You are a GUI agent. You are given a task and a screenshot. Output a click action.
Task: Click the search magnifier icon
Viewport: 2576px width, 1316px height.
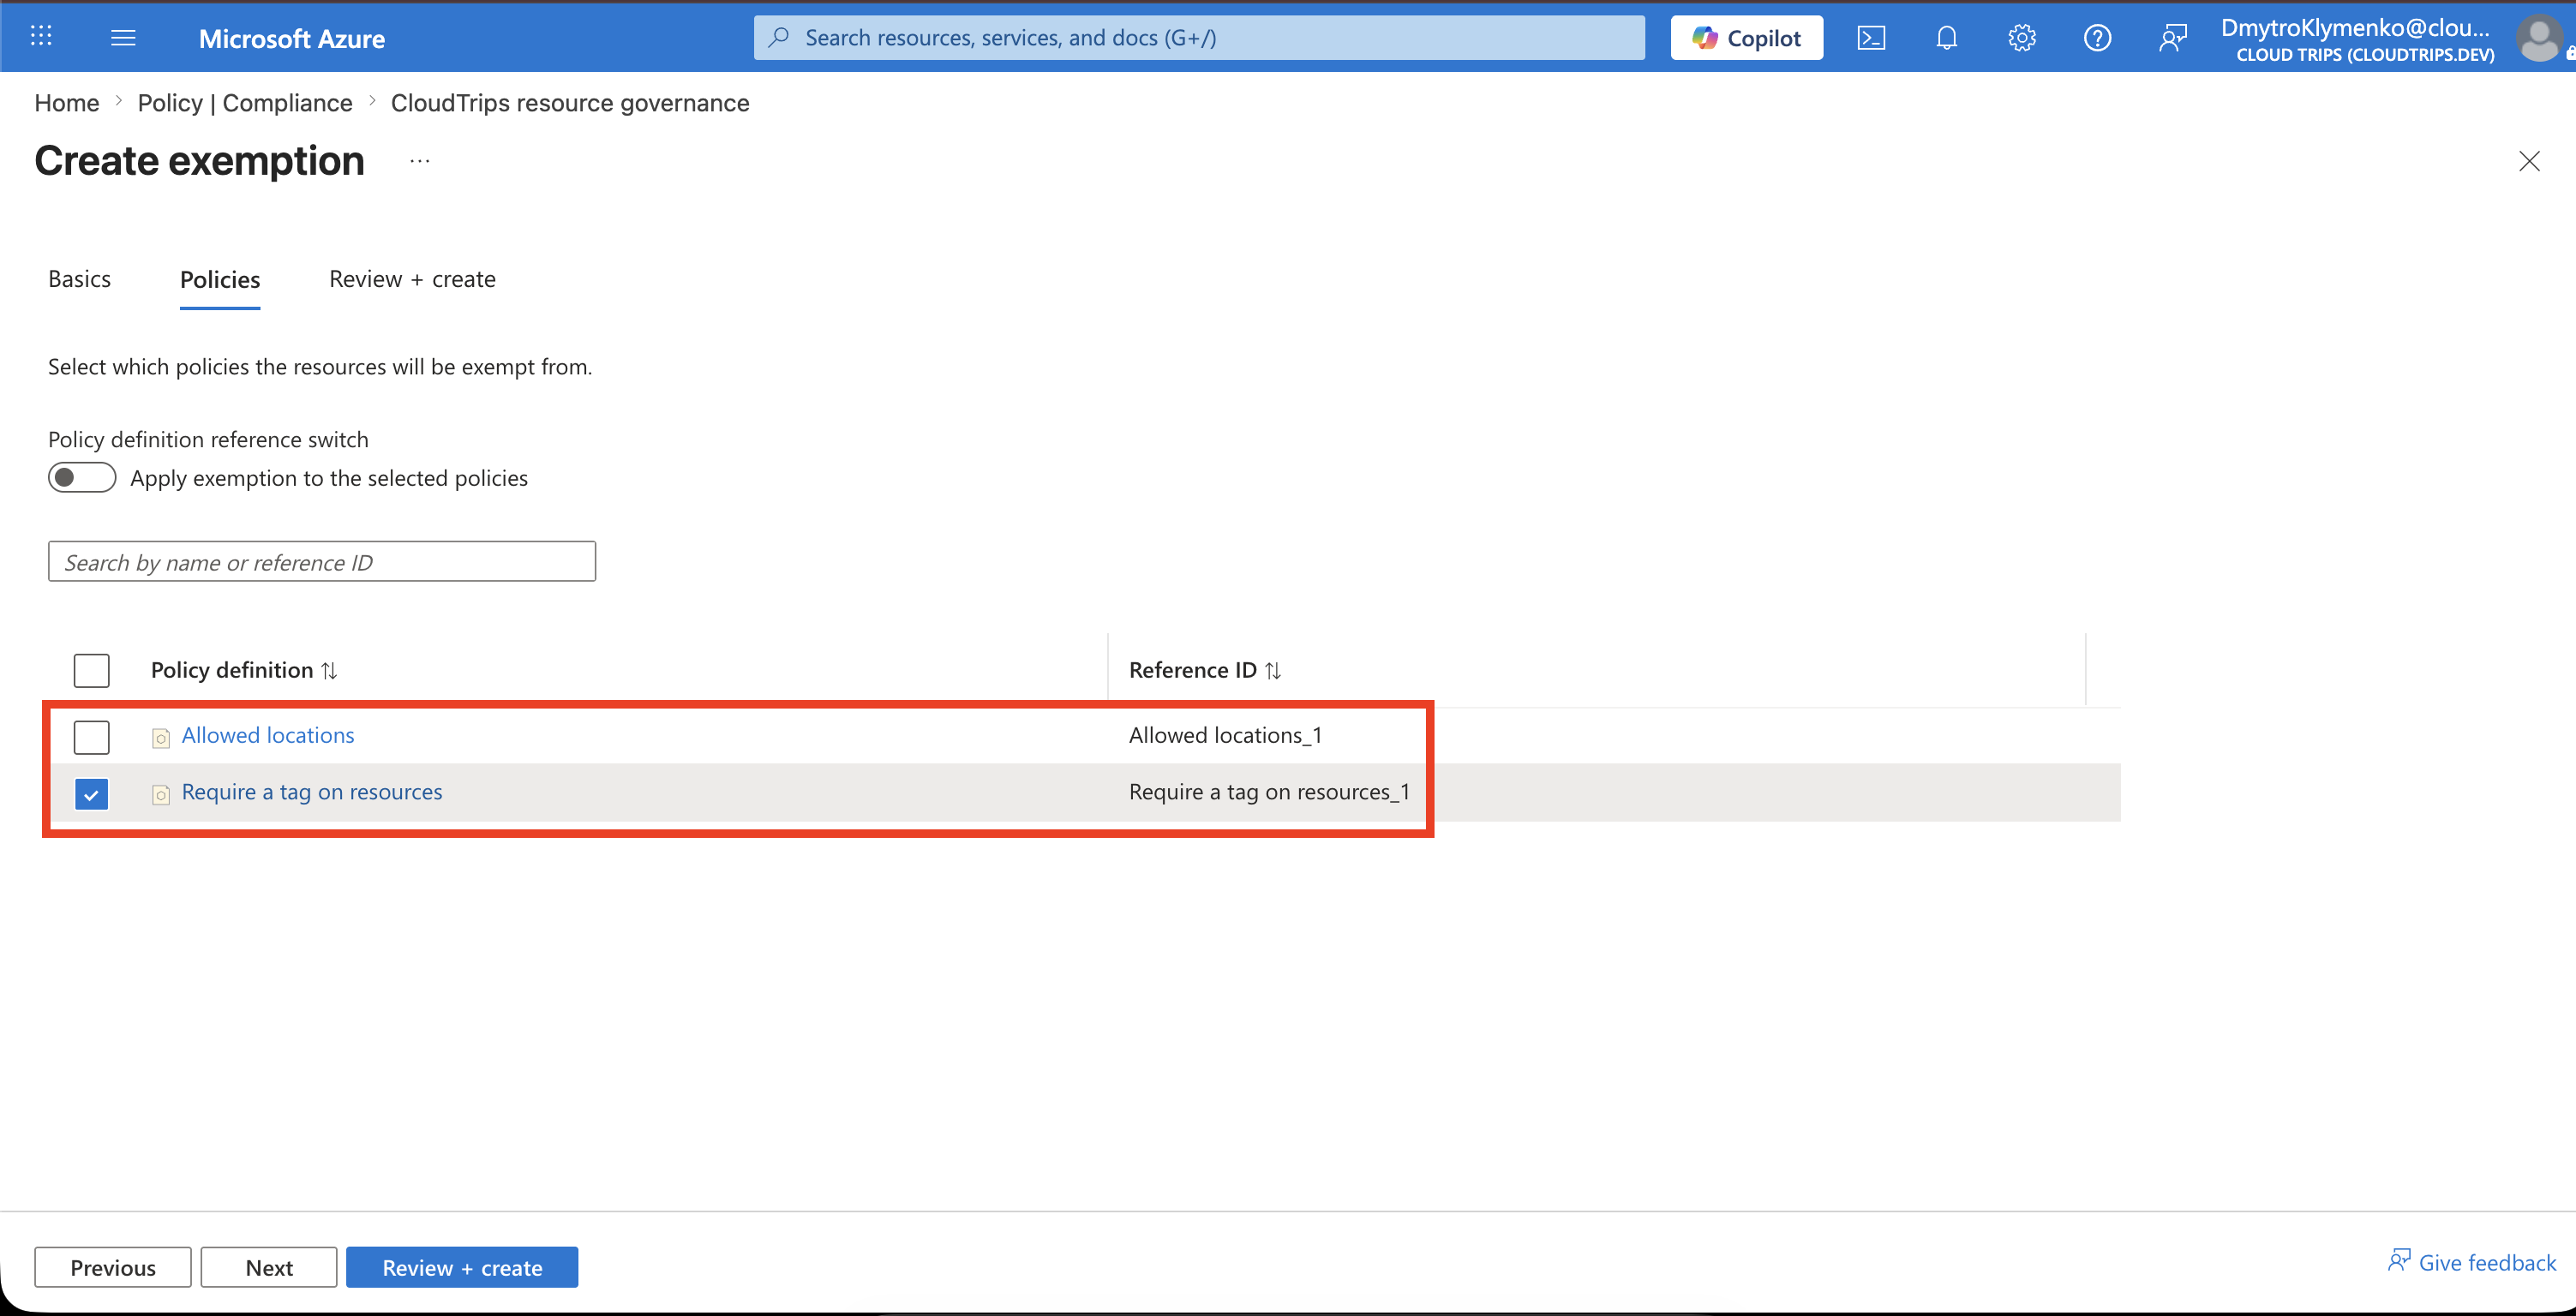(x=779, y=37)
